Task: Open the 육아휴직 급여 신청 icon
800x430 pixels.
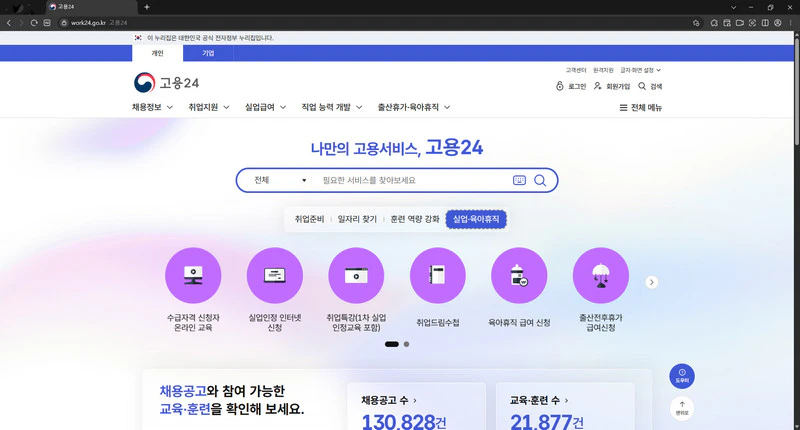Action: [x=519, y=275]
